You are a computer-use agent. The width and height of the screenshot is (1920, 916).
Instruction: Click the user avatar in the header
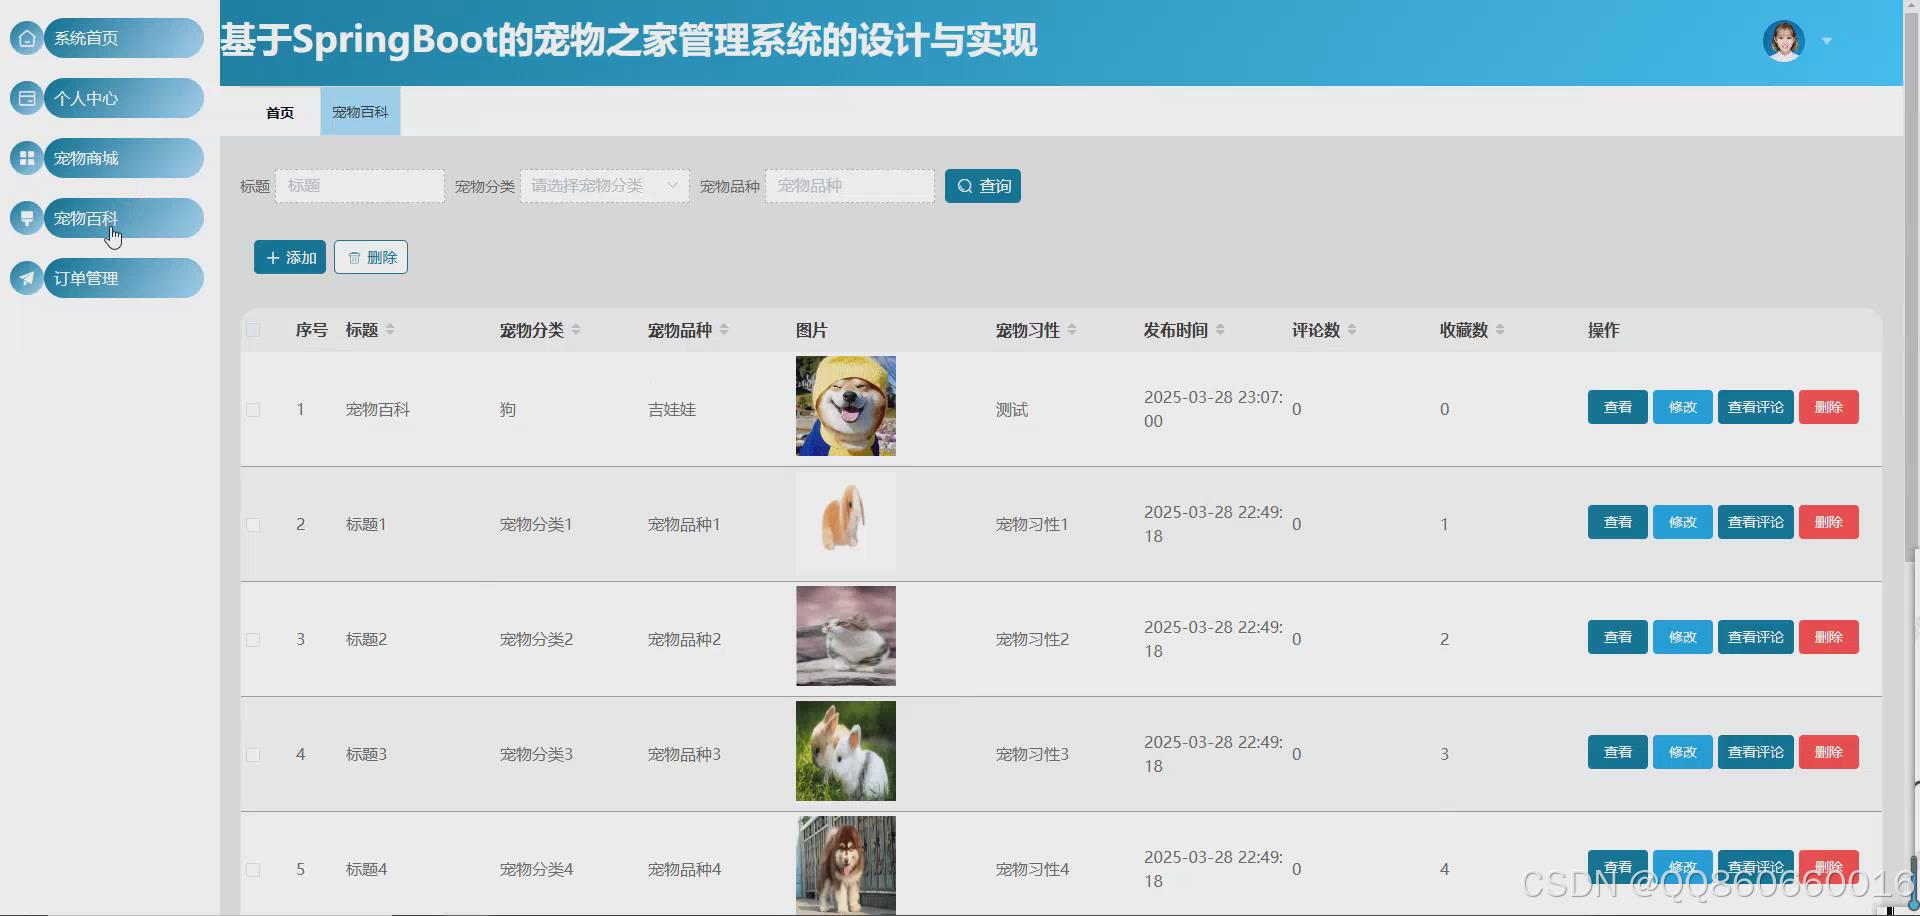[1783, 41]
